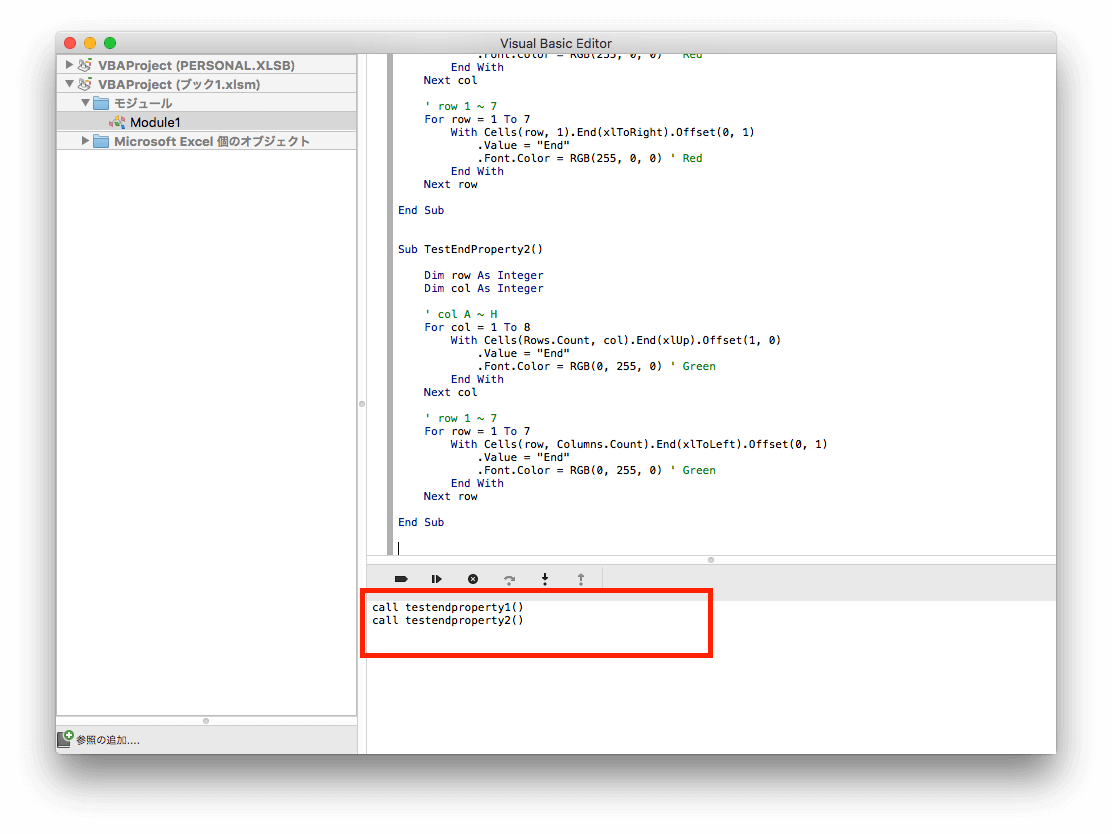Click 'Dim row As Integer' line
This screenshot has height=834, width=1112.
pyautogui.click(x=484, y=275)
